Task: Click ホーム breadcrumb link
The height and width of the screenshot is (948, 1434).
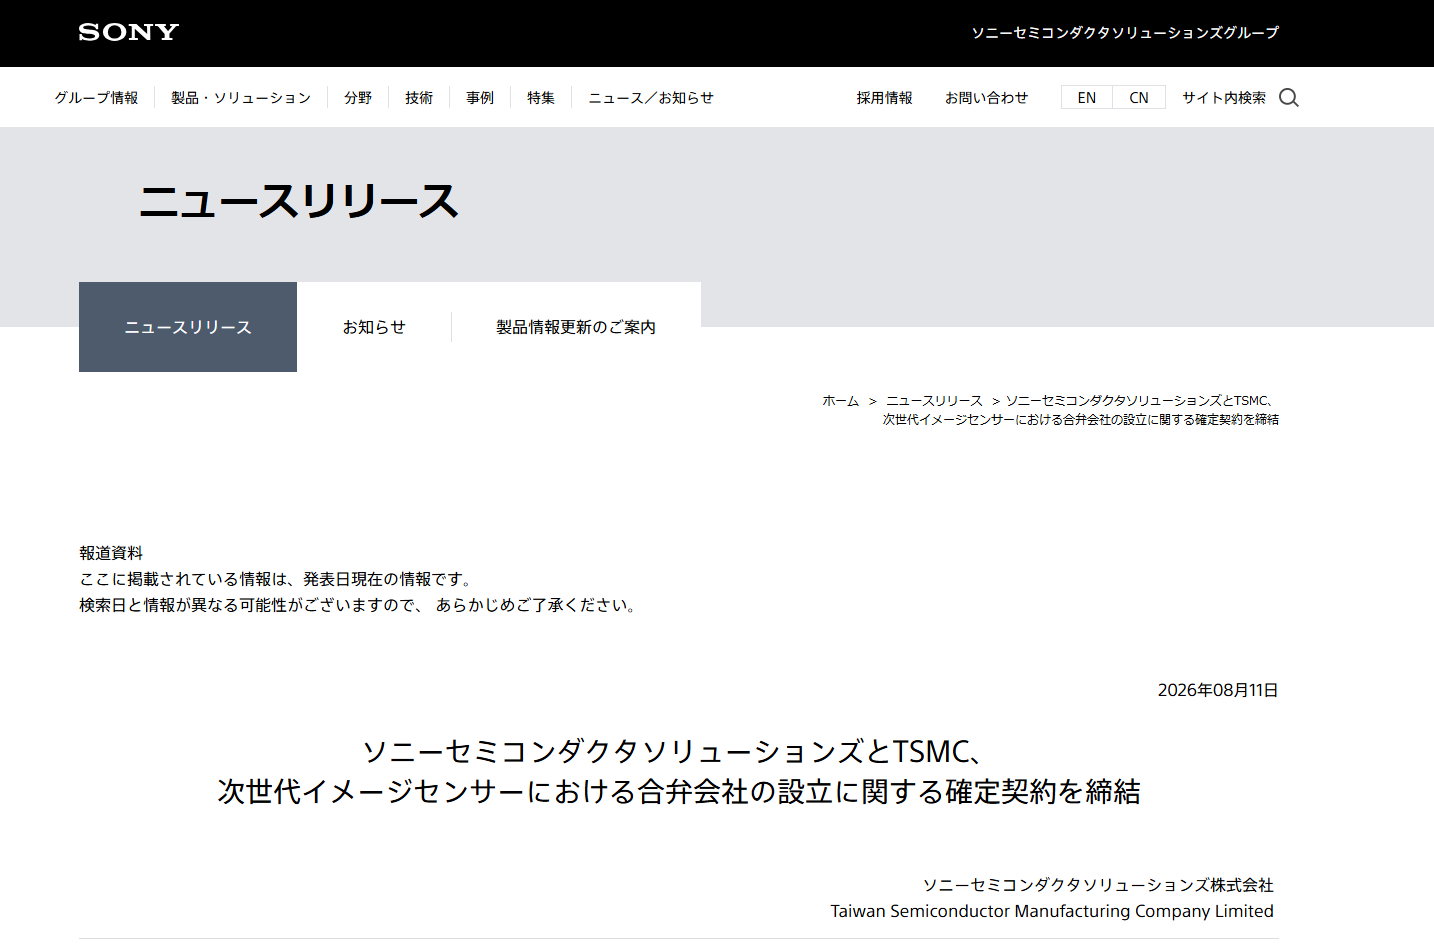Action: point(840,401)
